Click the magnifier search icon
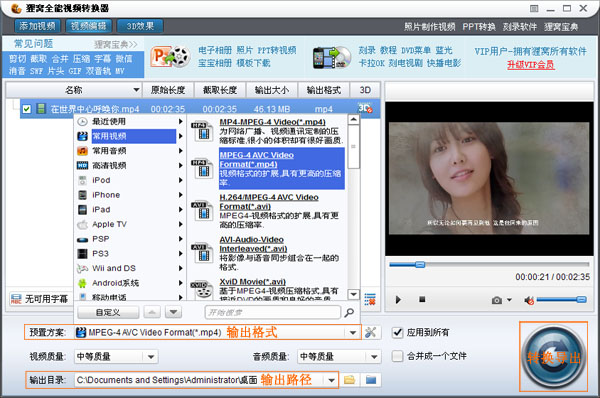 [349, 313]
